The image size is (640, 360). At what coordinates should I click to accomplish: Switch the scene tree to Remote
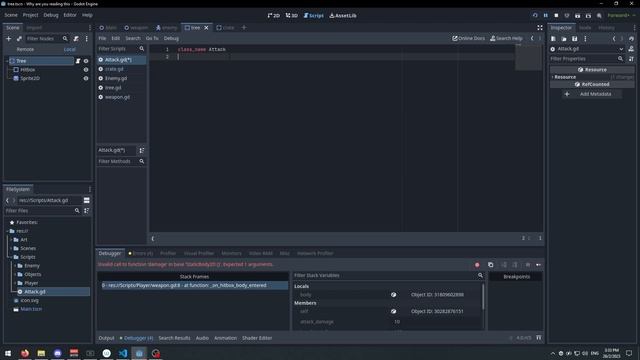(25, 49)
